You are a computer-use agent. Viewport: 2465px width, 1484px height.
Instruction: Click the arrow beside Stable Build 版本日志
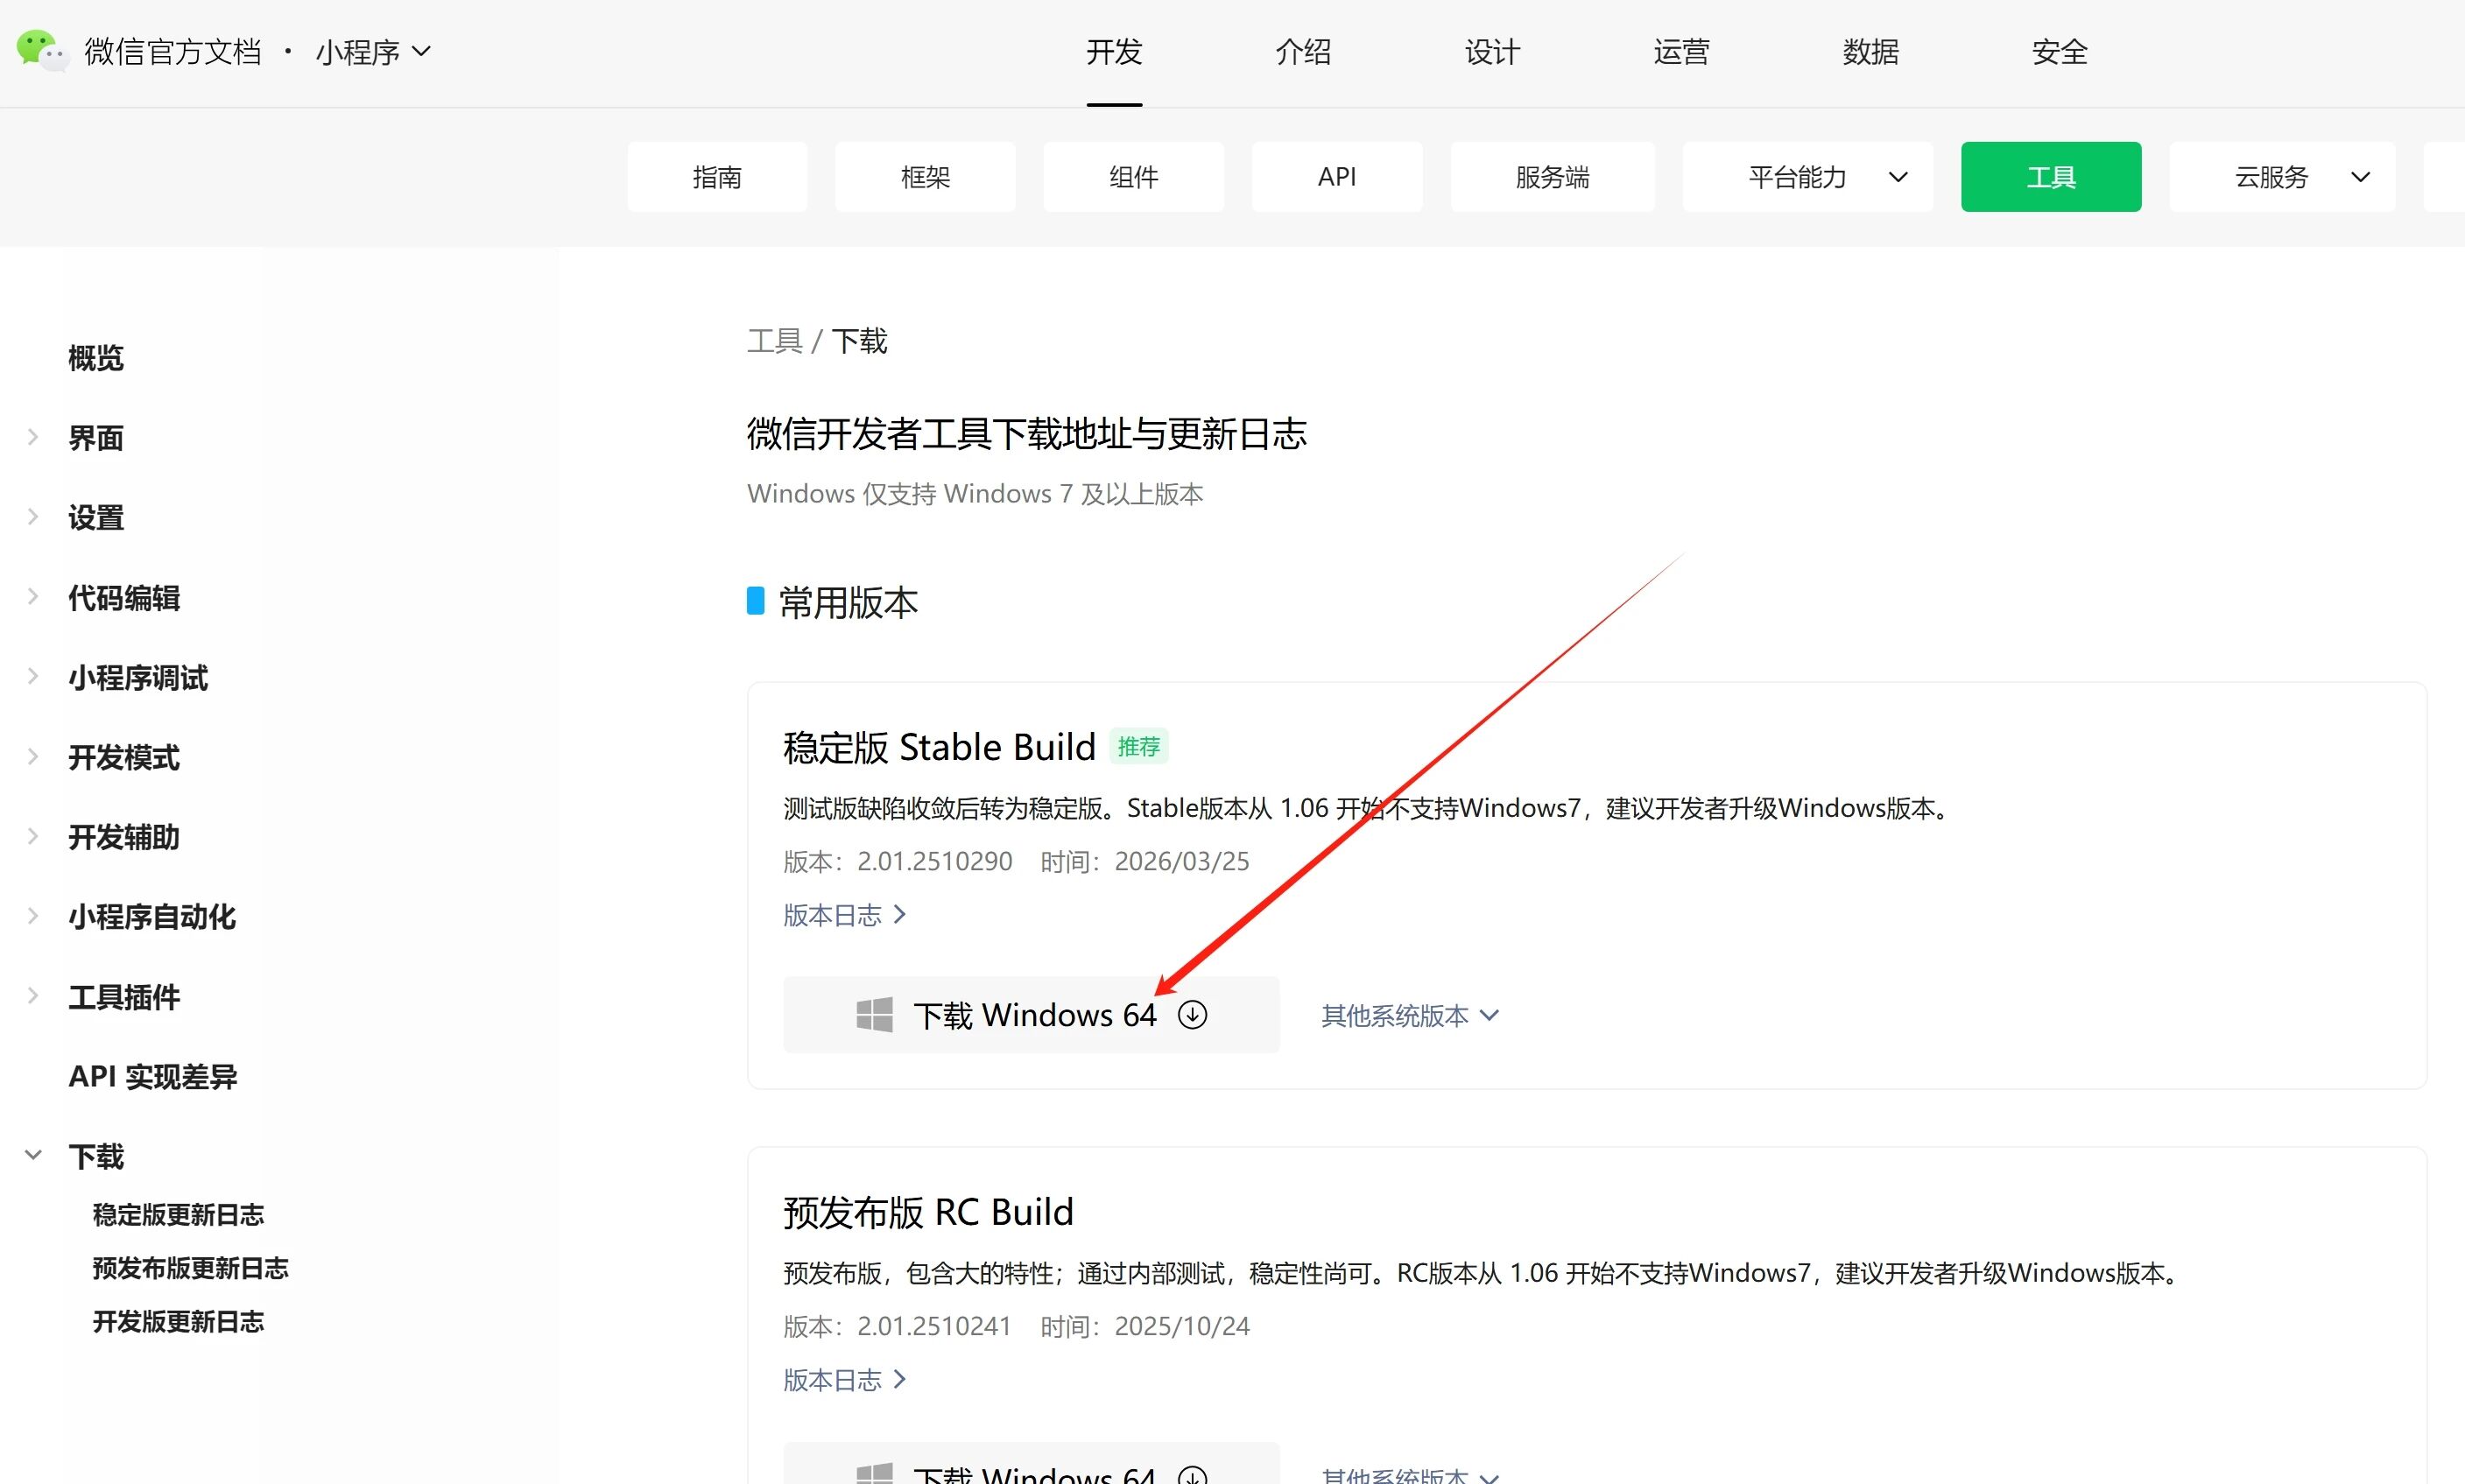tap(899, 915)
